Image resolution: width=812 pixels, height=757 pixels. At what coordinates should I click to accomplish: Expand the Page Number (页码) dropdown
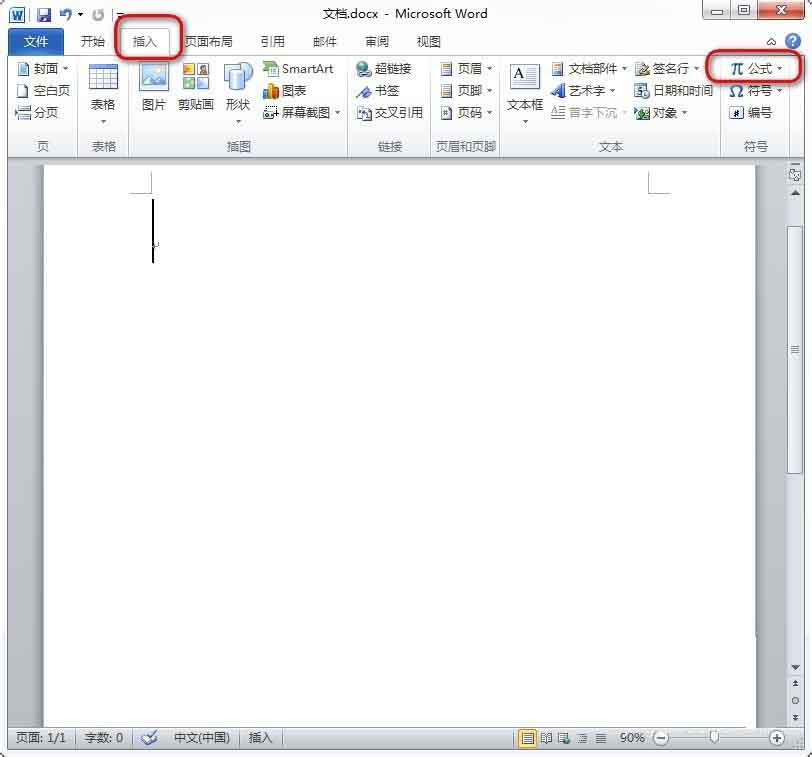point(489,112)
